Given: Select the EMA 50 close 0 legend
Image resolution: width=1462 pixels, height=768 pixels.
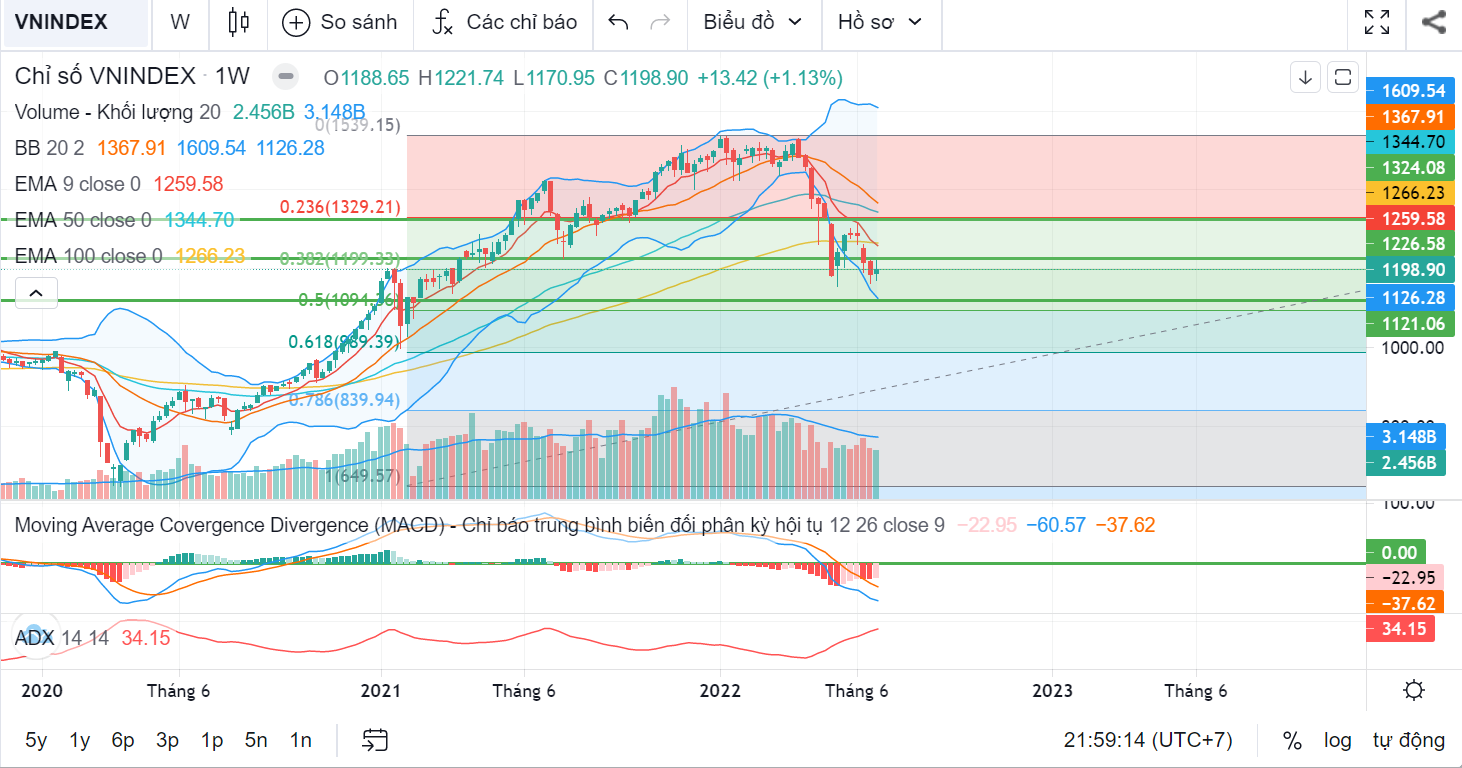Looking at the screenshot, I should (x=83, y=220).
